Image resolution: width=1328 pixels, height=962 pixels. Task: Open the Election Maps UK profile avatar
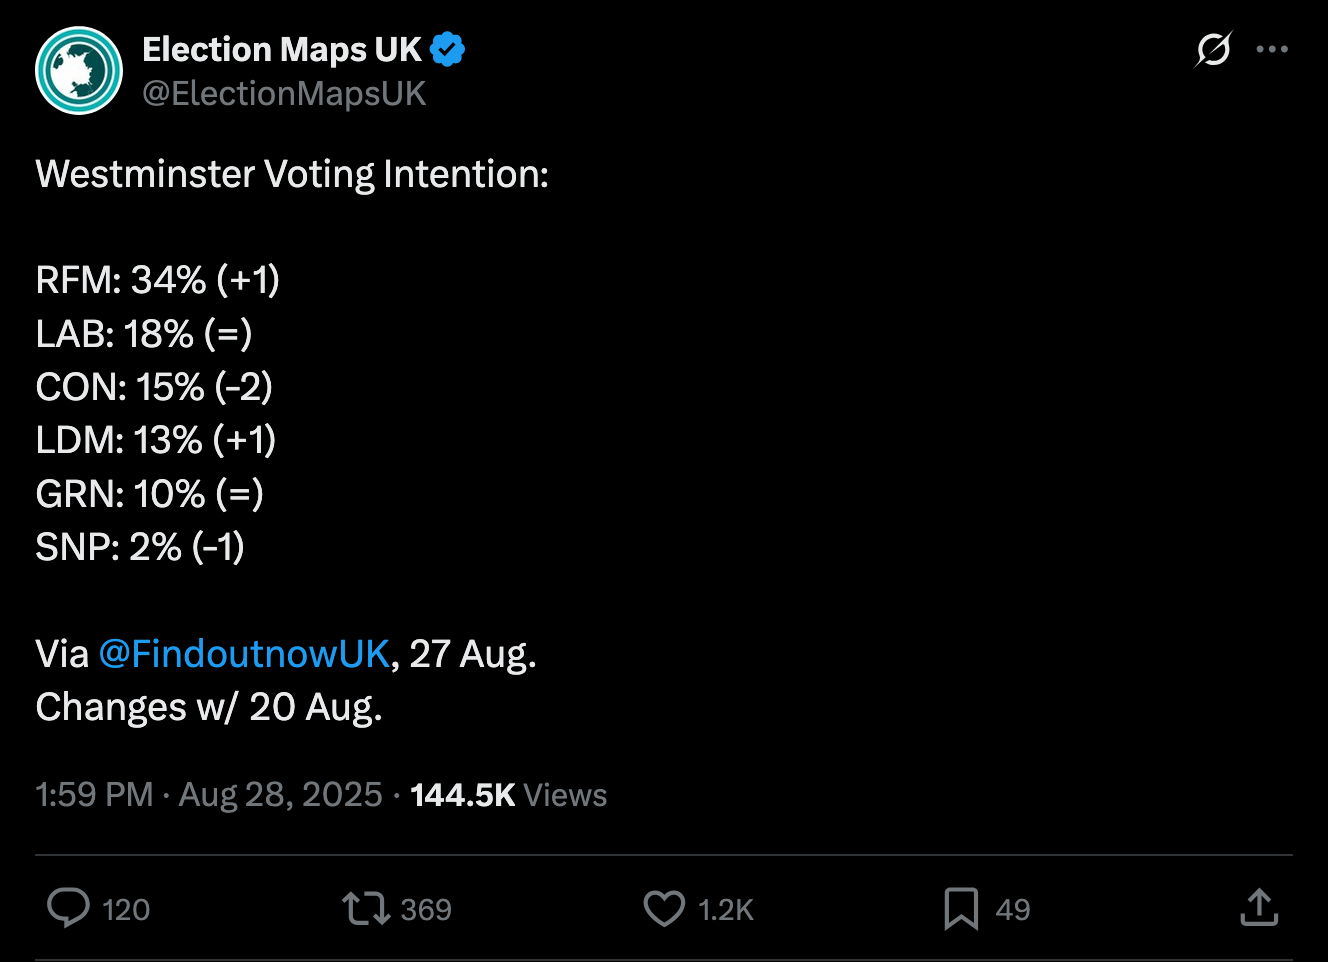pyautogui.click(x=79, y=71)
